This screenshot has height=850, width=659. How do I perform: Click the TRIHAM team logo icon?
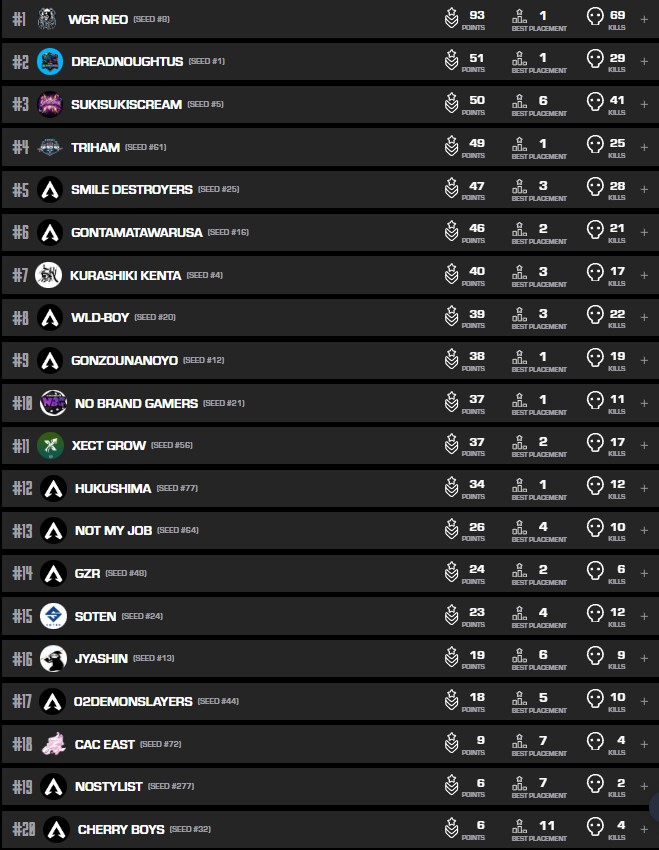(50, 147)
